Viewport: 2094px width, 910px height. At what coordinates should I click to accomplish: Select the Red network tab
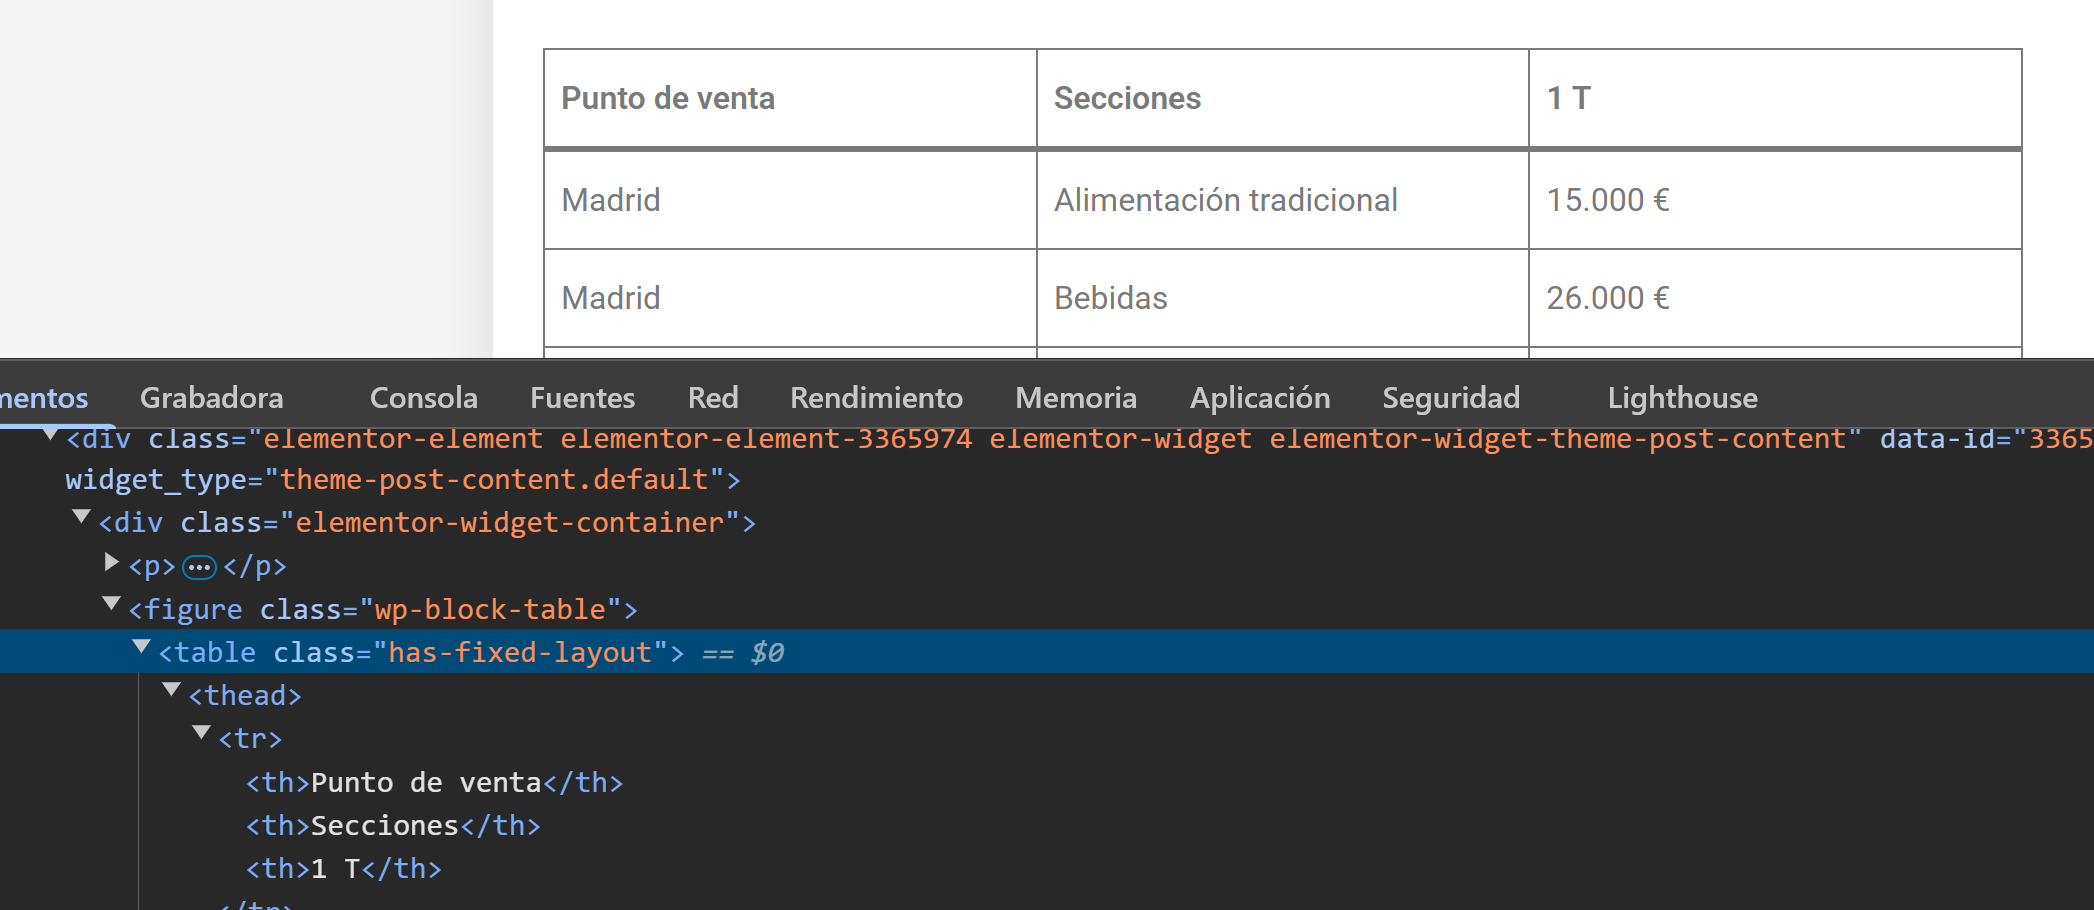(712, 398)
